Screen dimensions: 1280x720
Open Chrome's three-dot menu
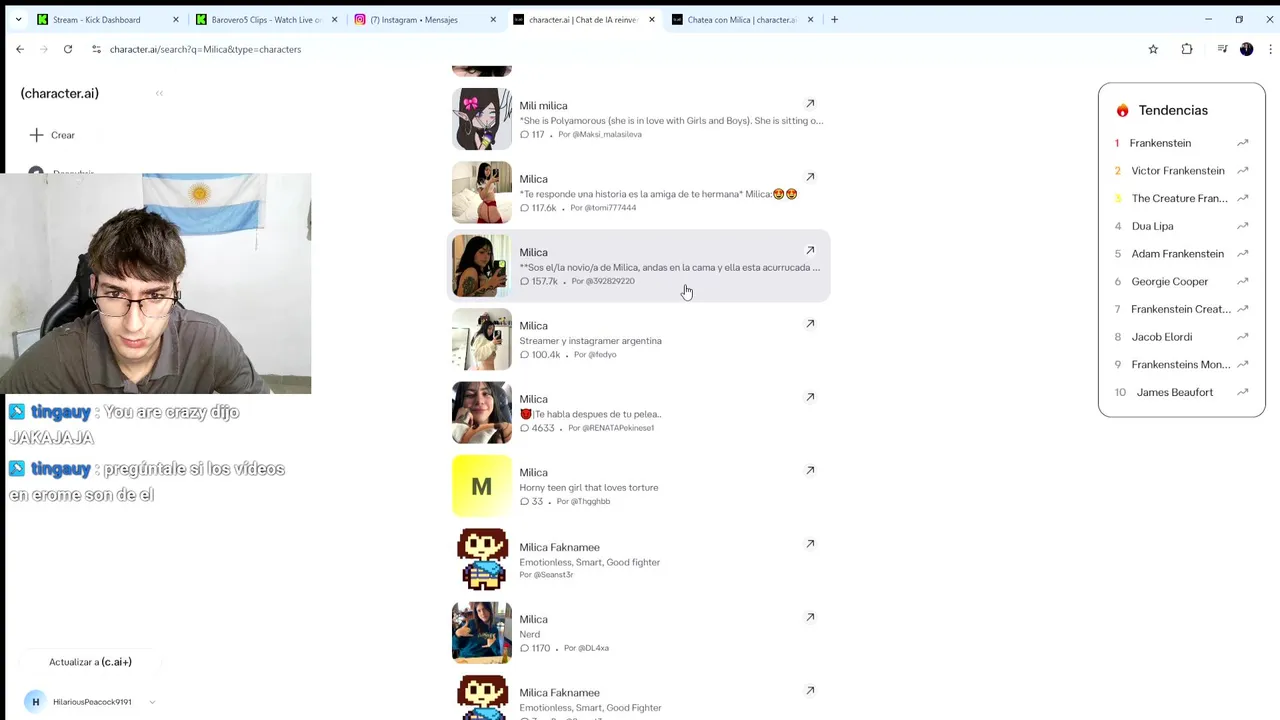coord(1271,49)
